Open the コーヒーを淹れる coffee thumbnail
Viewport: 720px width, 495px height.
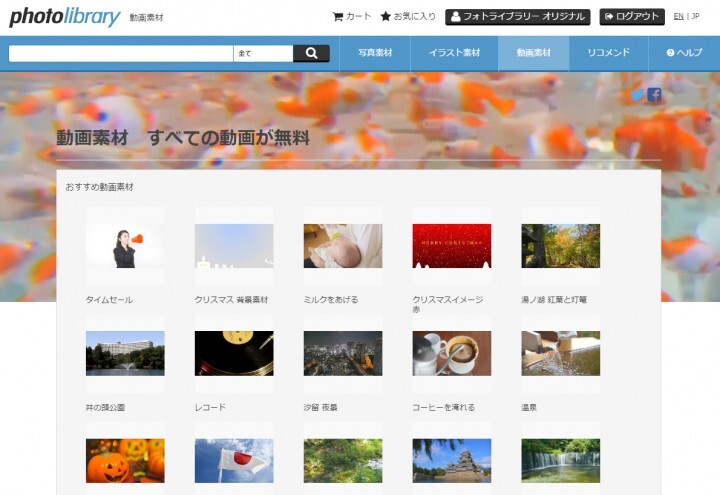coord(451,353)
